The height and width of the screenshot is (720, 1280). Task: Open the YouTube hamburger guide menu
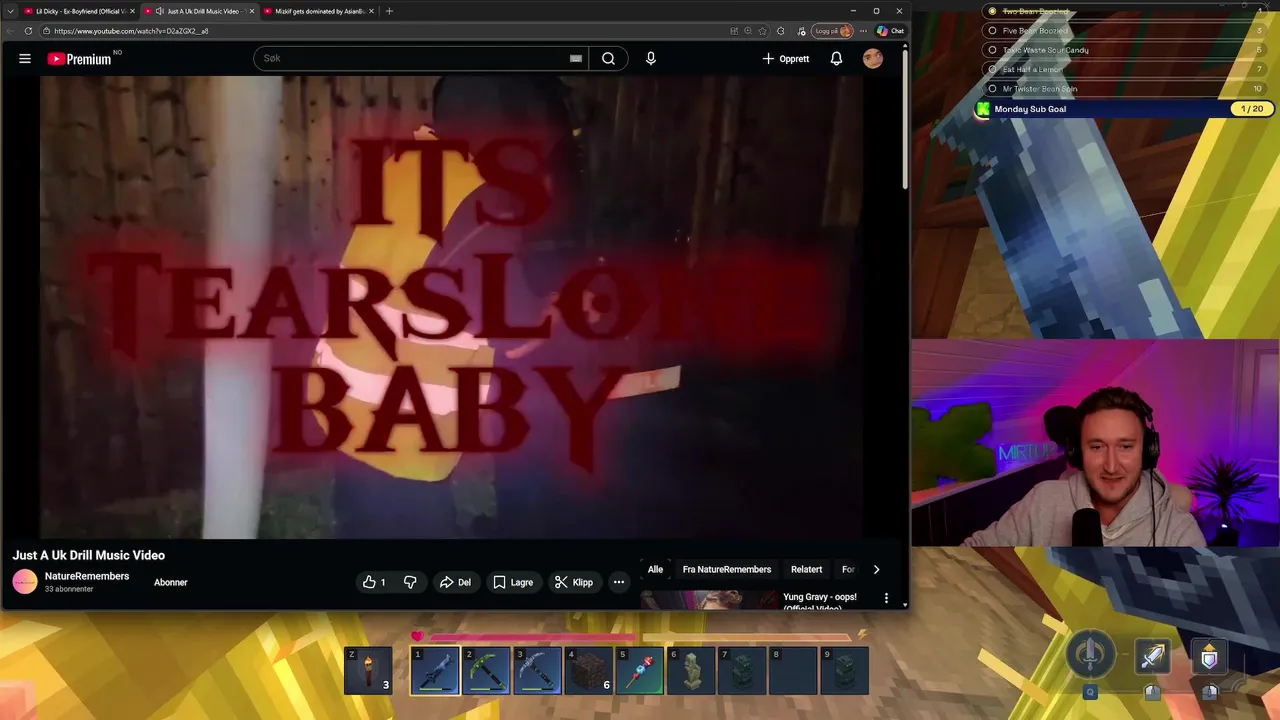pos(25,59)
